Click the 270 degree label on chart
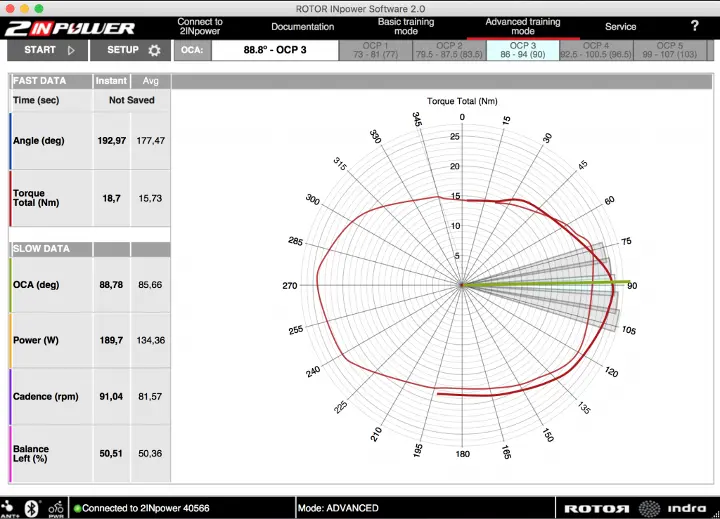This screenshot has width=720, height=519. click(x=289, y=286)
